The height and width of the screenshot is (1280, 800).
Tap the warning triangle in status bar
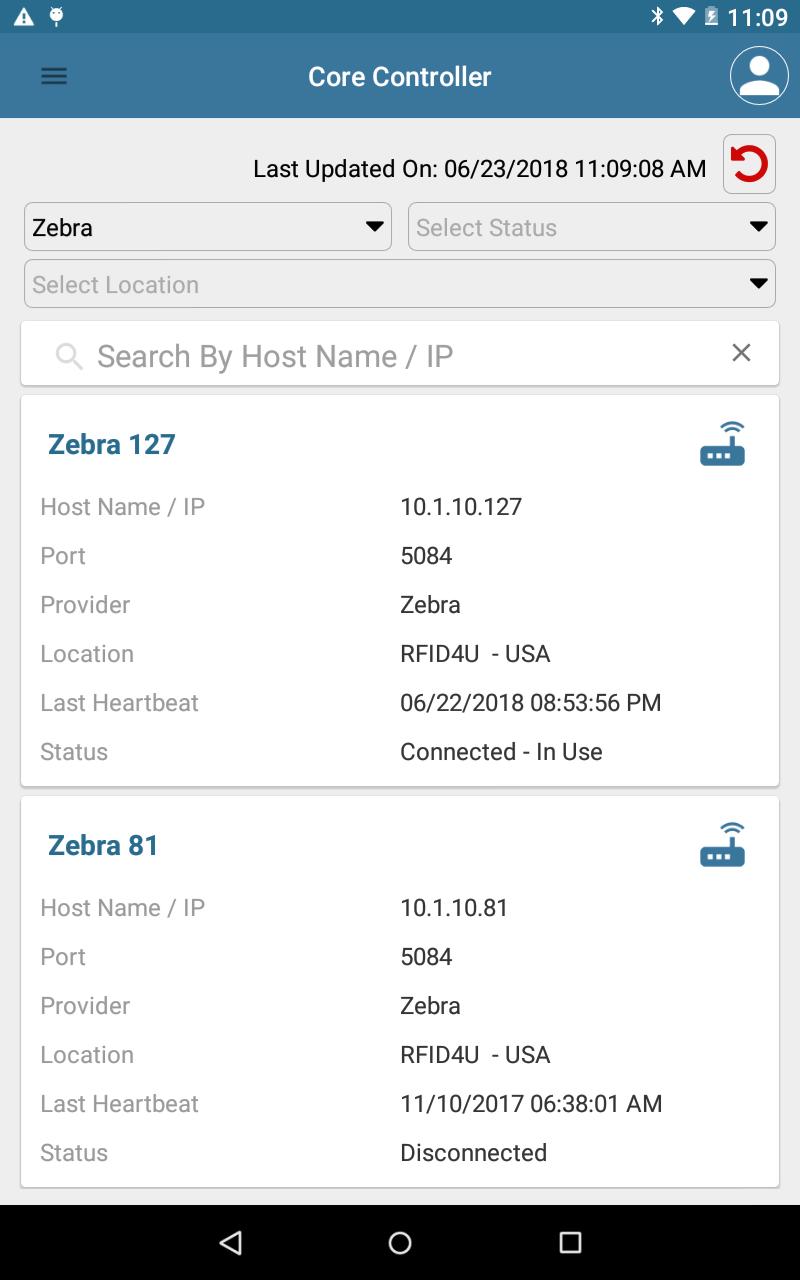(23, 17)
